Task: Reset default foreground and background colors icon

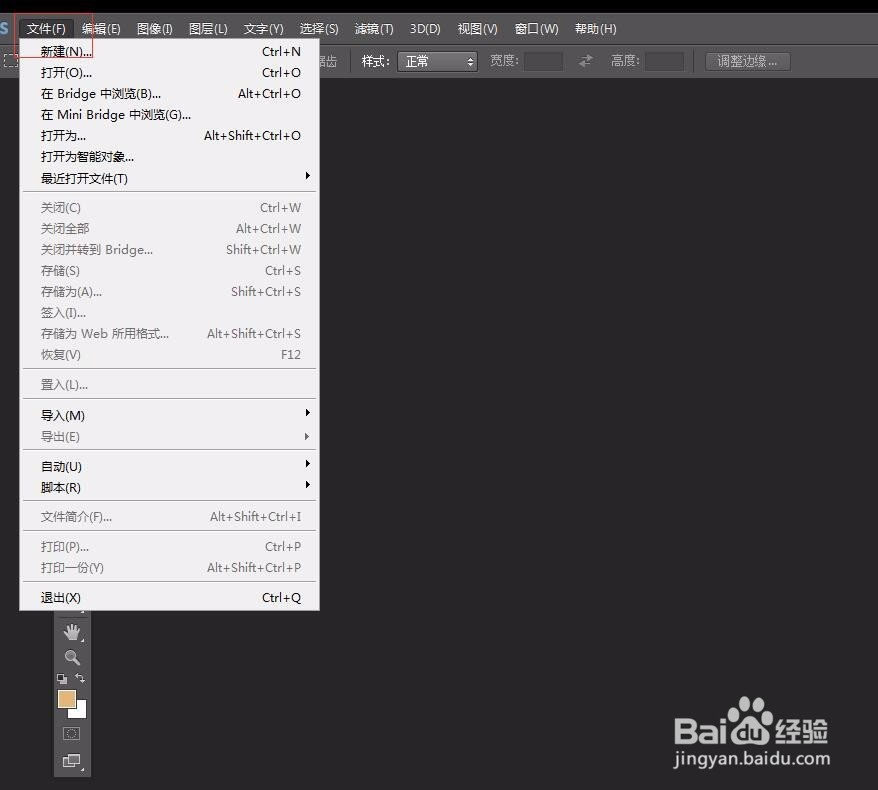Action: pyautogui.click(x=62, y=679)
